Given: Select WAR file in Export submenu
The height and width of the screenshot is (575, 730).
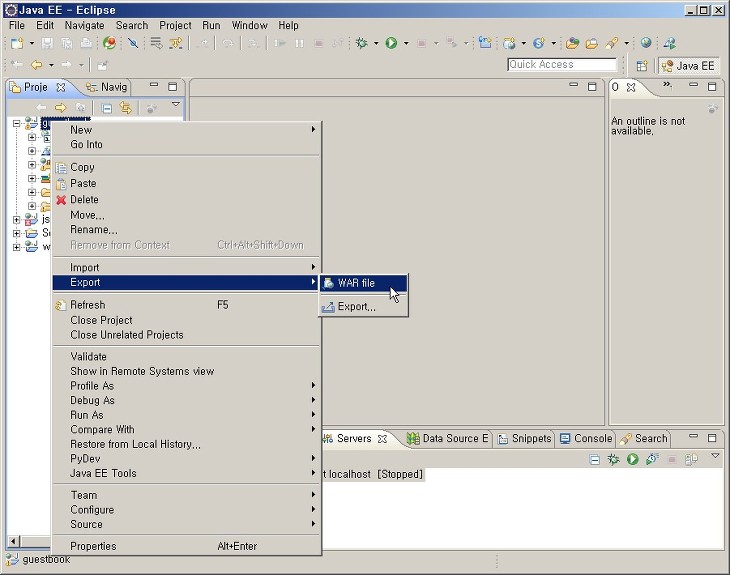Looking at the screenshot, I should pyautogui.click(x=364, y=283).
